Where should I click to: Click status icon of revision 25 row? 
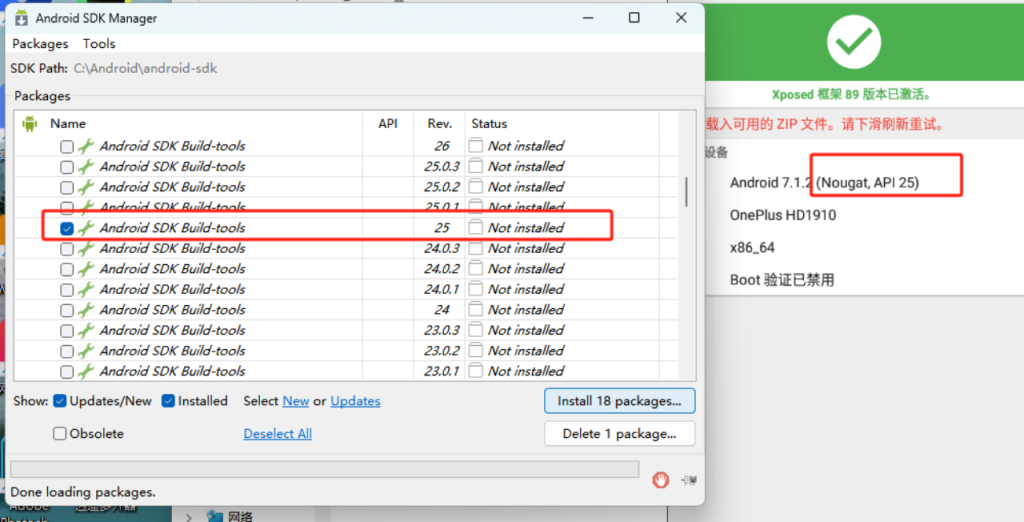tap(475, 227)
